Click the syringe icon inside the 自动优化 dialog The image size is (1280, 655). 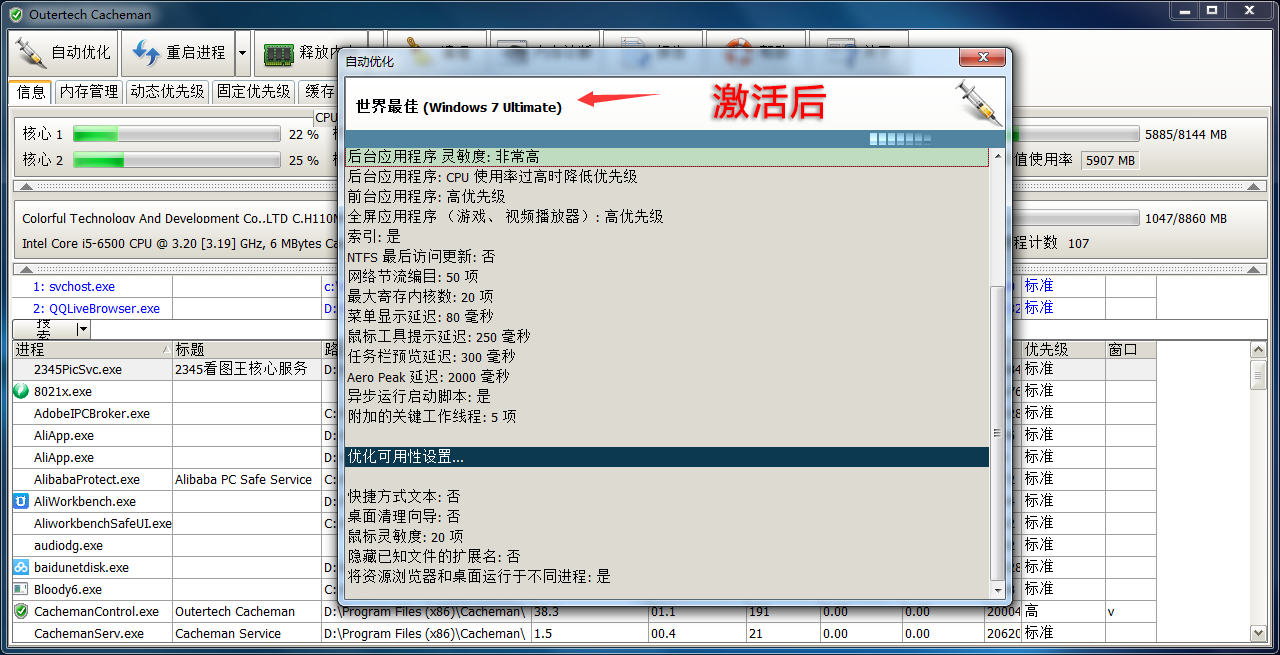tap(977, 103)
